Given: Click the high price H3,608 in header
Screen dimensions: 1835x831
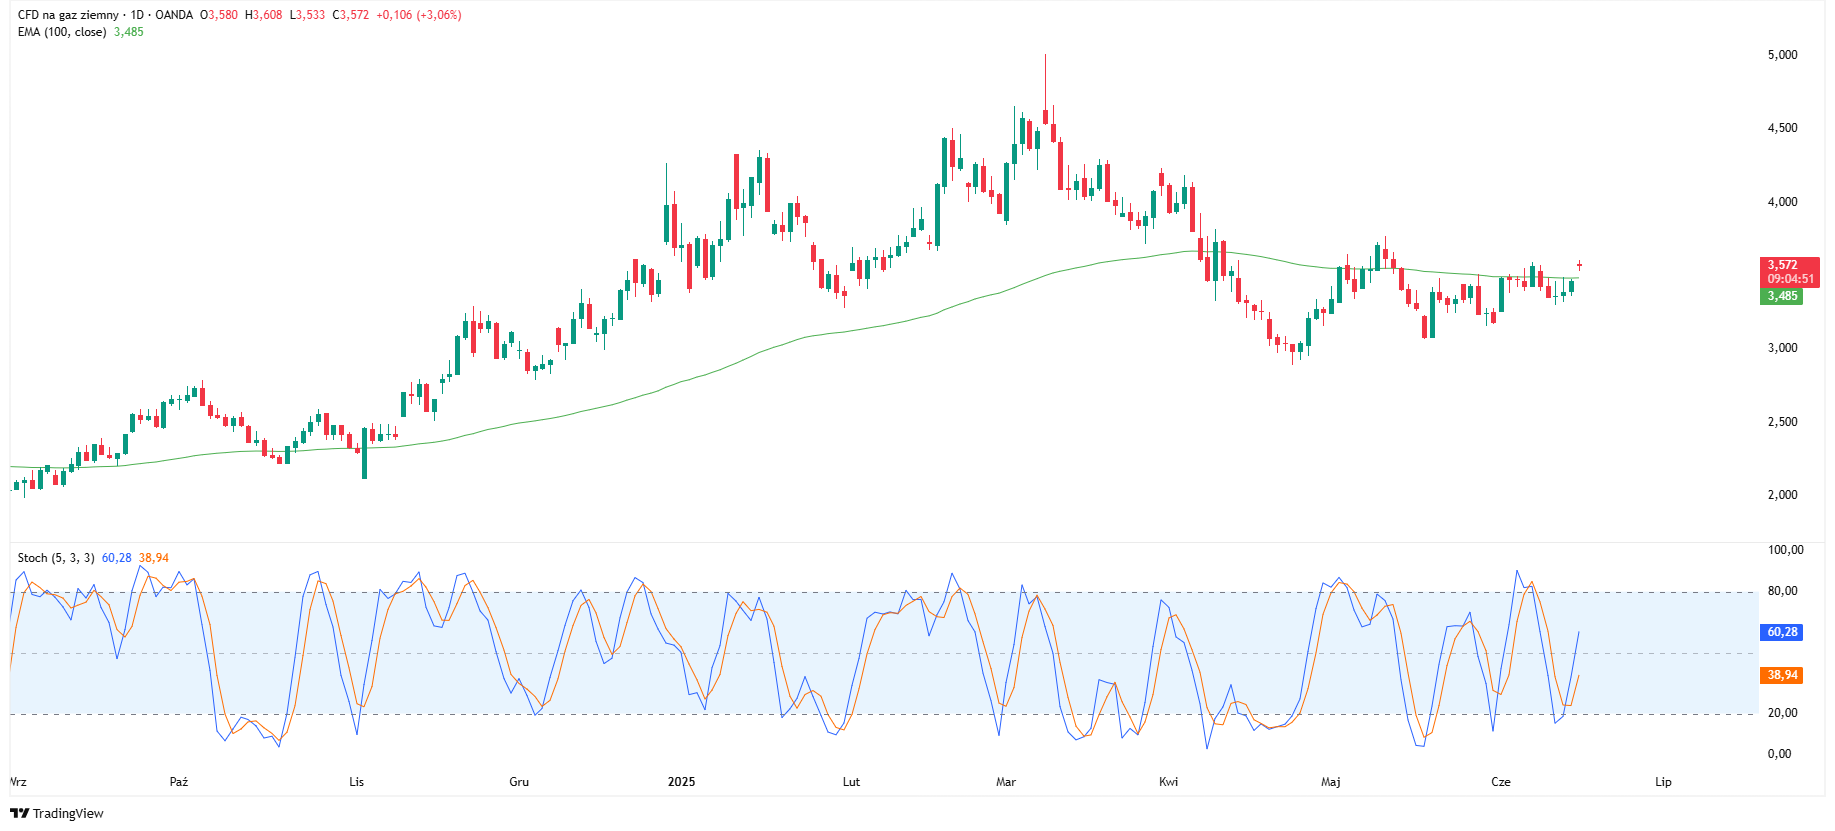Looking at the screenshot, I should coord(264,15).
